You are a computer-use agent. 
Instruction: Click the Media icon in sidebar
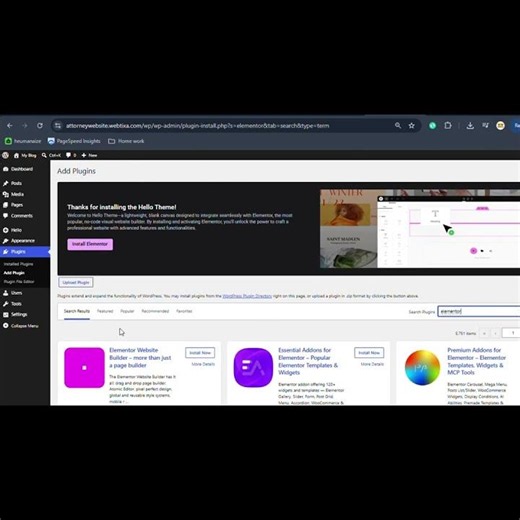coord(6,194)
